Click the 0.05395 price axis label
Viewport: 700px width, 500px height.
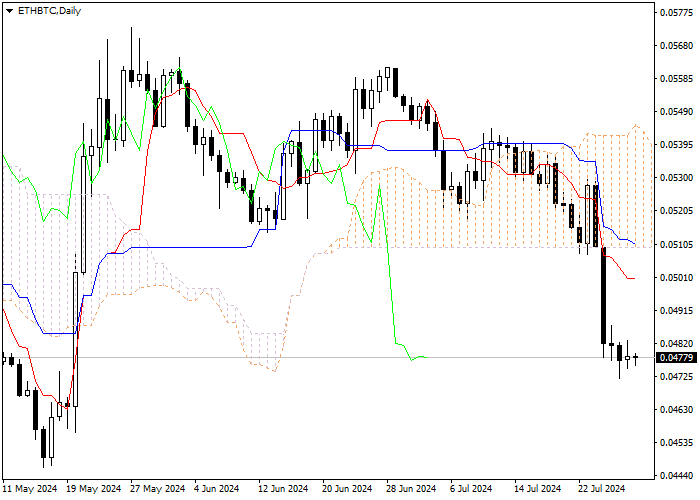(x=676, y=145)
